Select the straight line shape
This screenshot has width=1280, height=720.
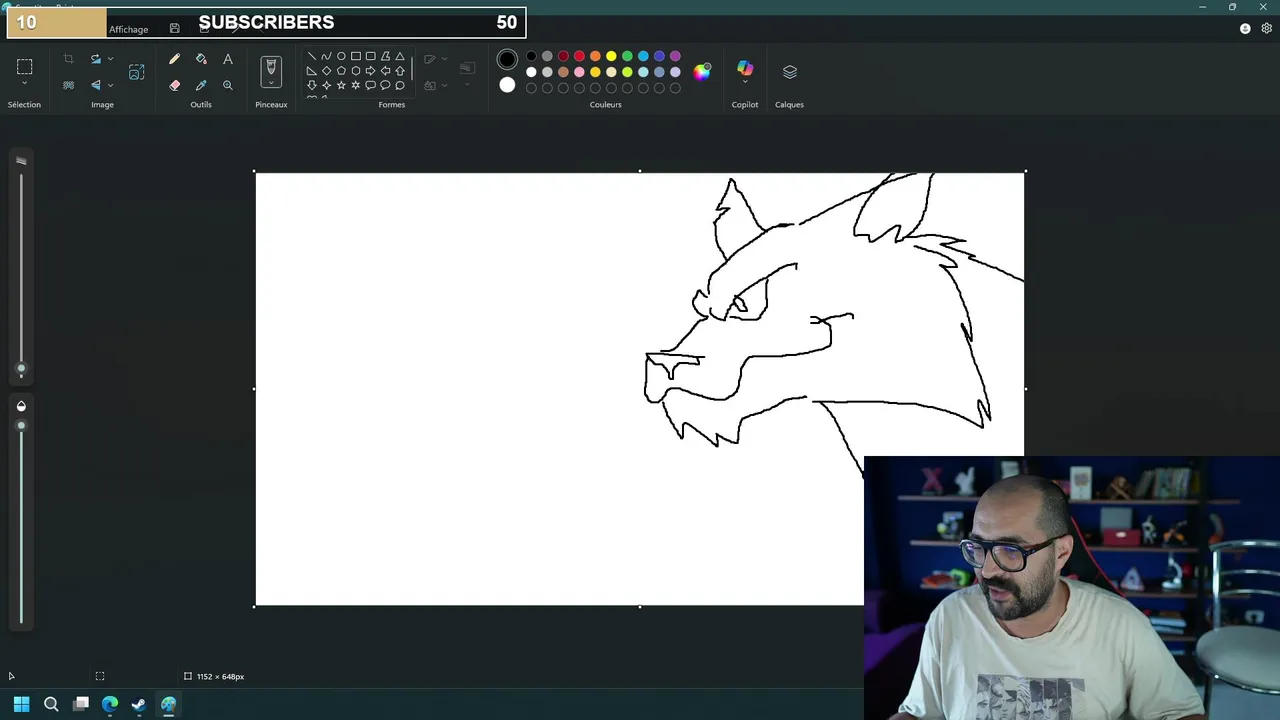(x=311, y=56)
